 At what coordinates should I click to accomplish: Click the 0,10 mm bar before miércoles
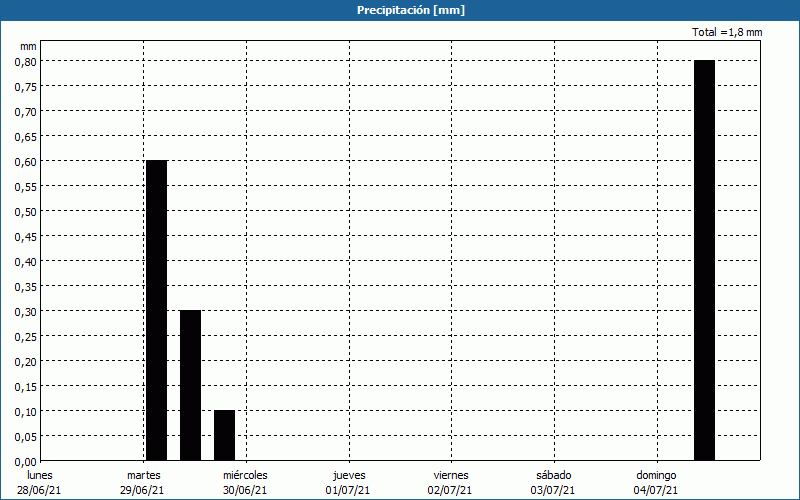[x=224, y=435]
